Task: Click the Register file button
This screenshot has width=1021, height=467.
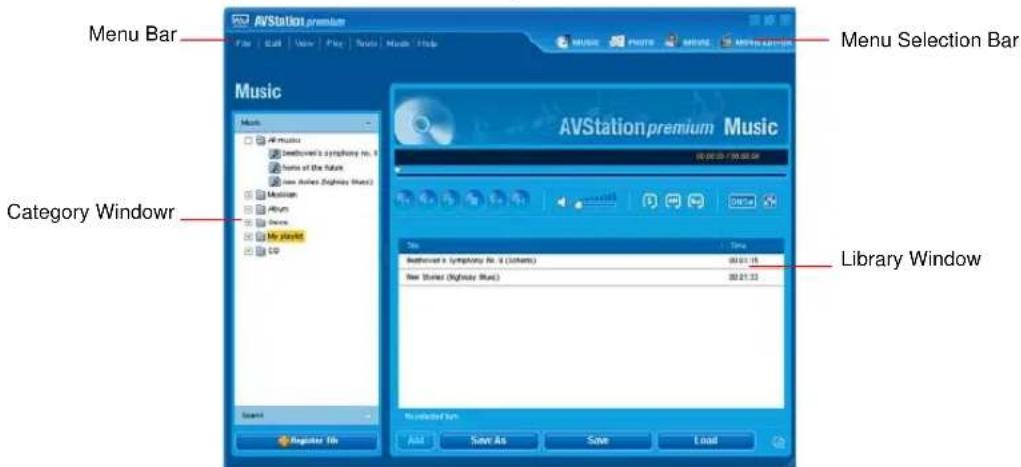Action: [306, 441]
